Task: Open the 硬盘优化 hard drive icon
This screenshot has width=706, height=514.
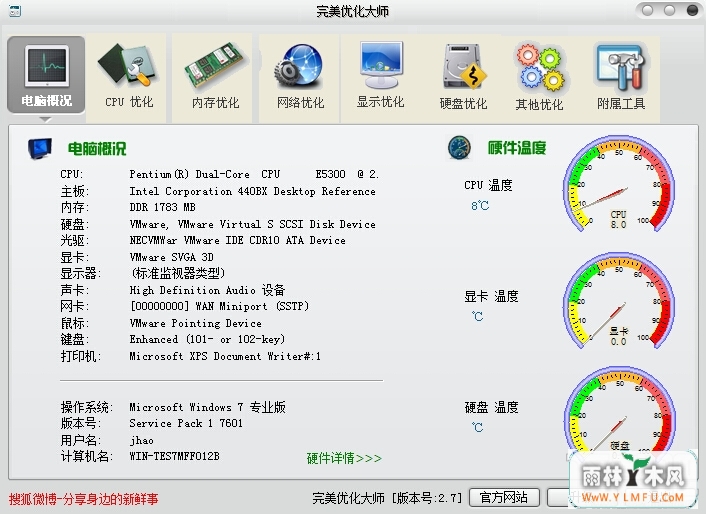Action: pyautogui.click(x=464, y=67)
